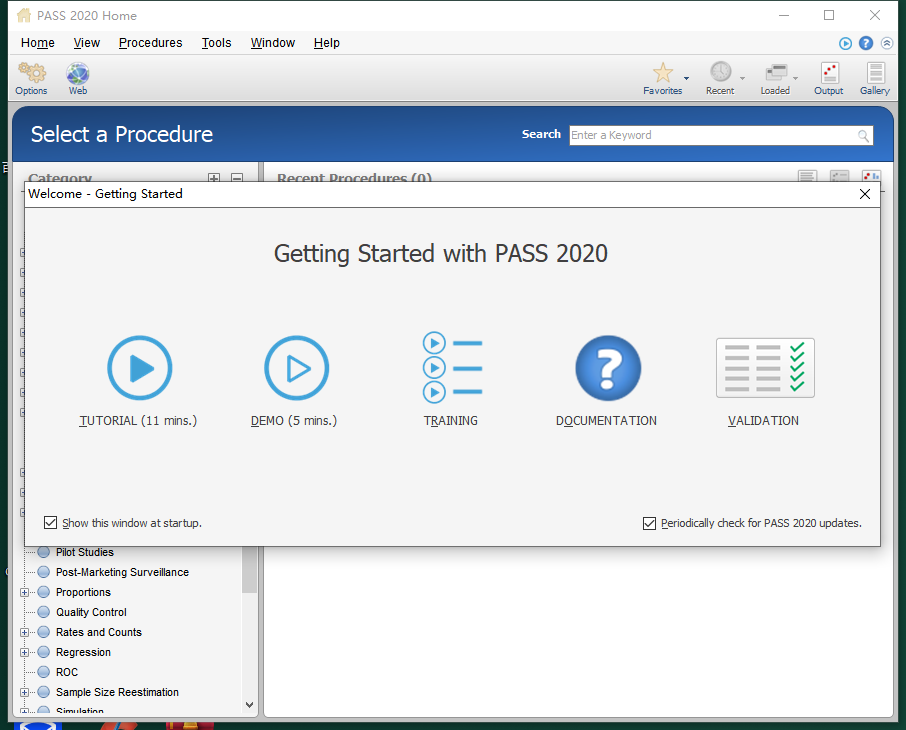Screen dimensions: 906x730
Task: Click the category list scrollbar thumb
Action: [249, 569]
